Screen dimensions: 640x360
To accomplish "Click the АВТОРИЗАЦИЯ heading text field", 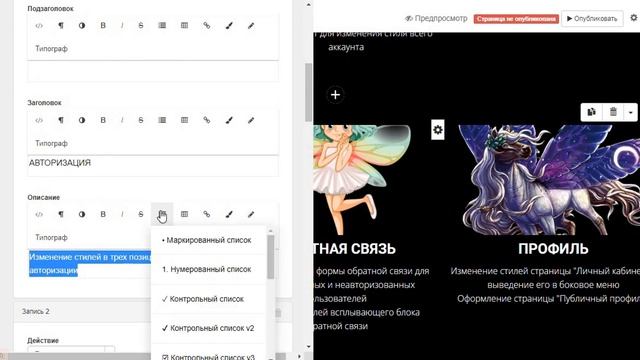I will (153, 165).
